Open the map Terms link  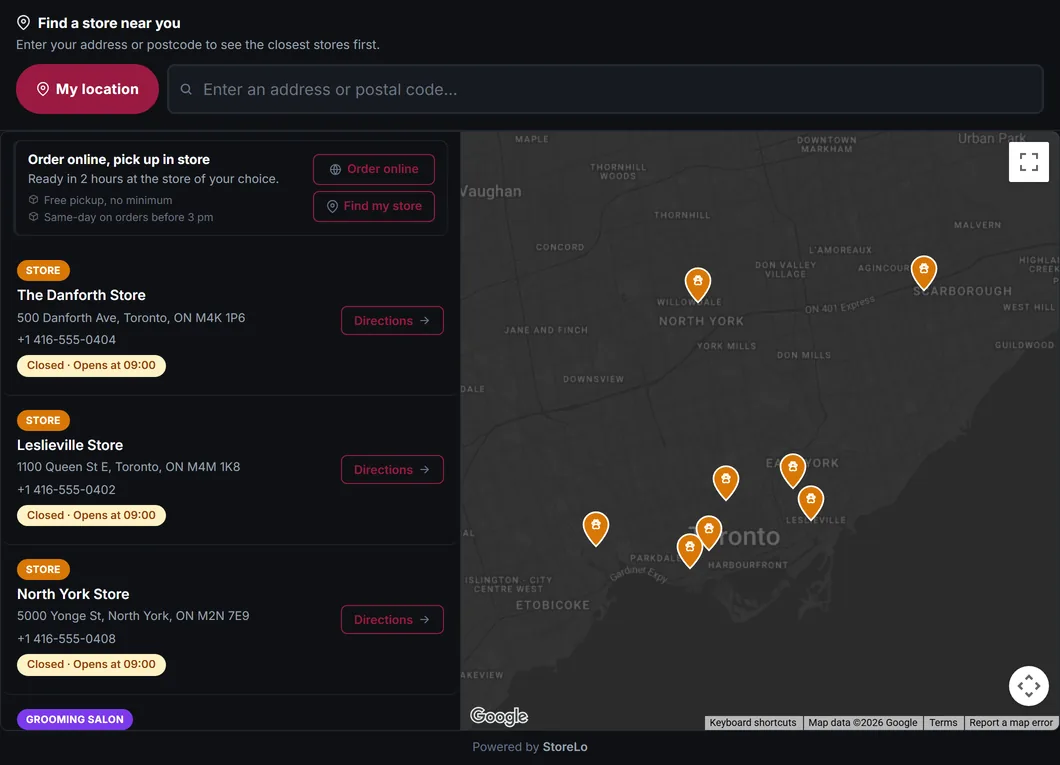[x=943, y=722]
